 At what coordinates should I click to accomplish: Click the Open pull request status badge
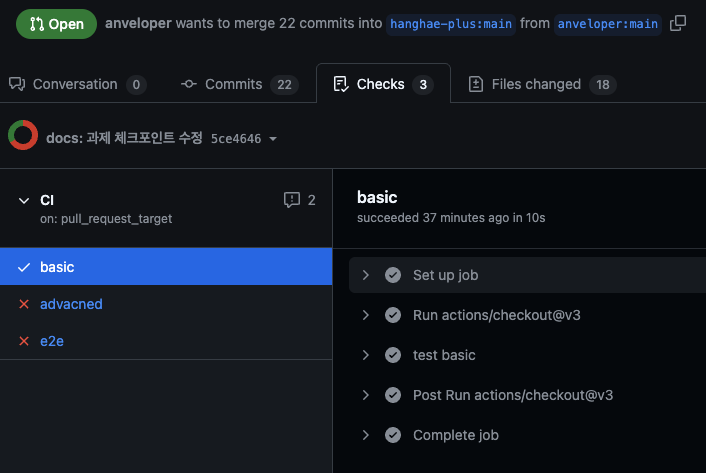56,24
